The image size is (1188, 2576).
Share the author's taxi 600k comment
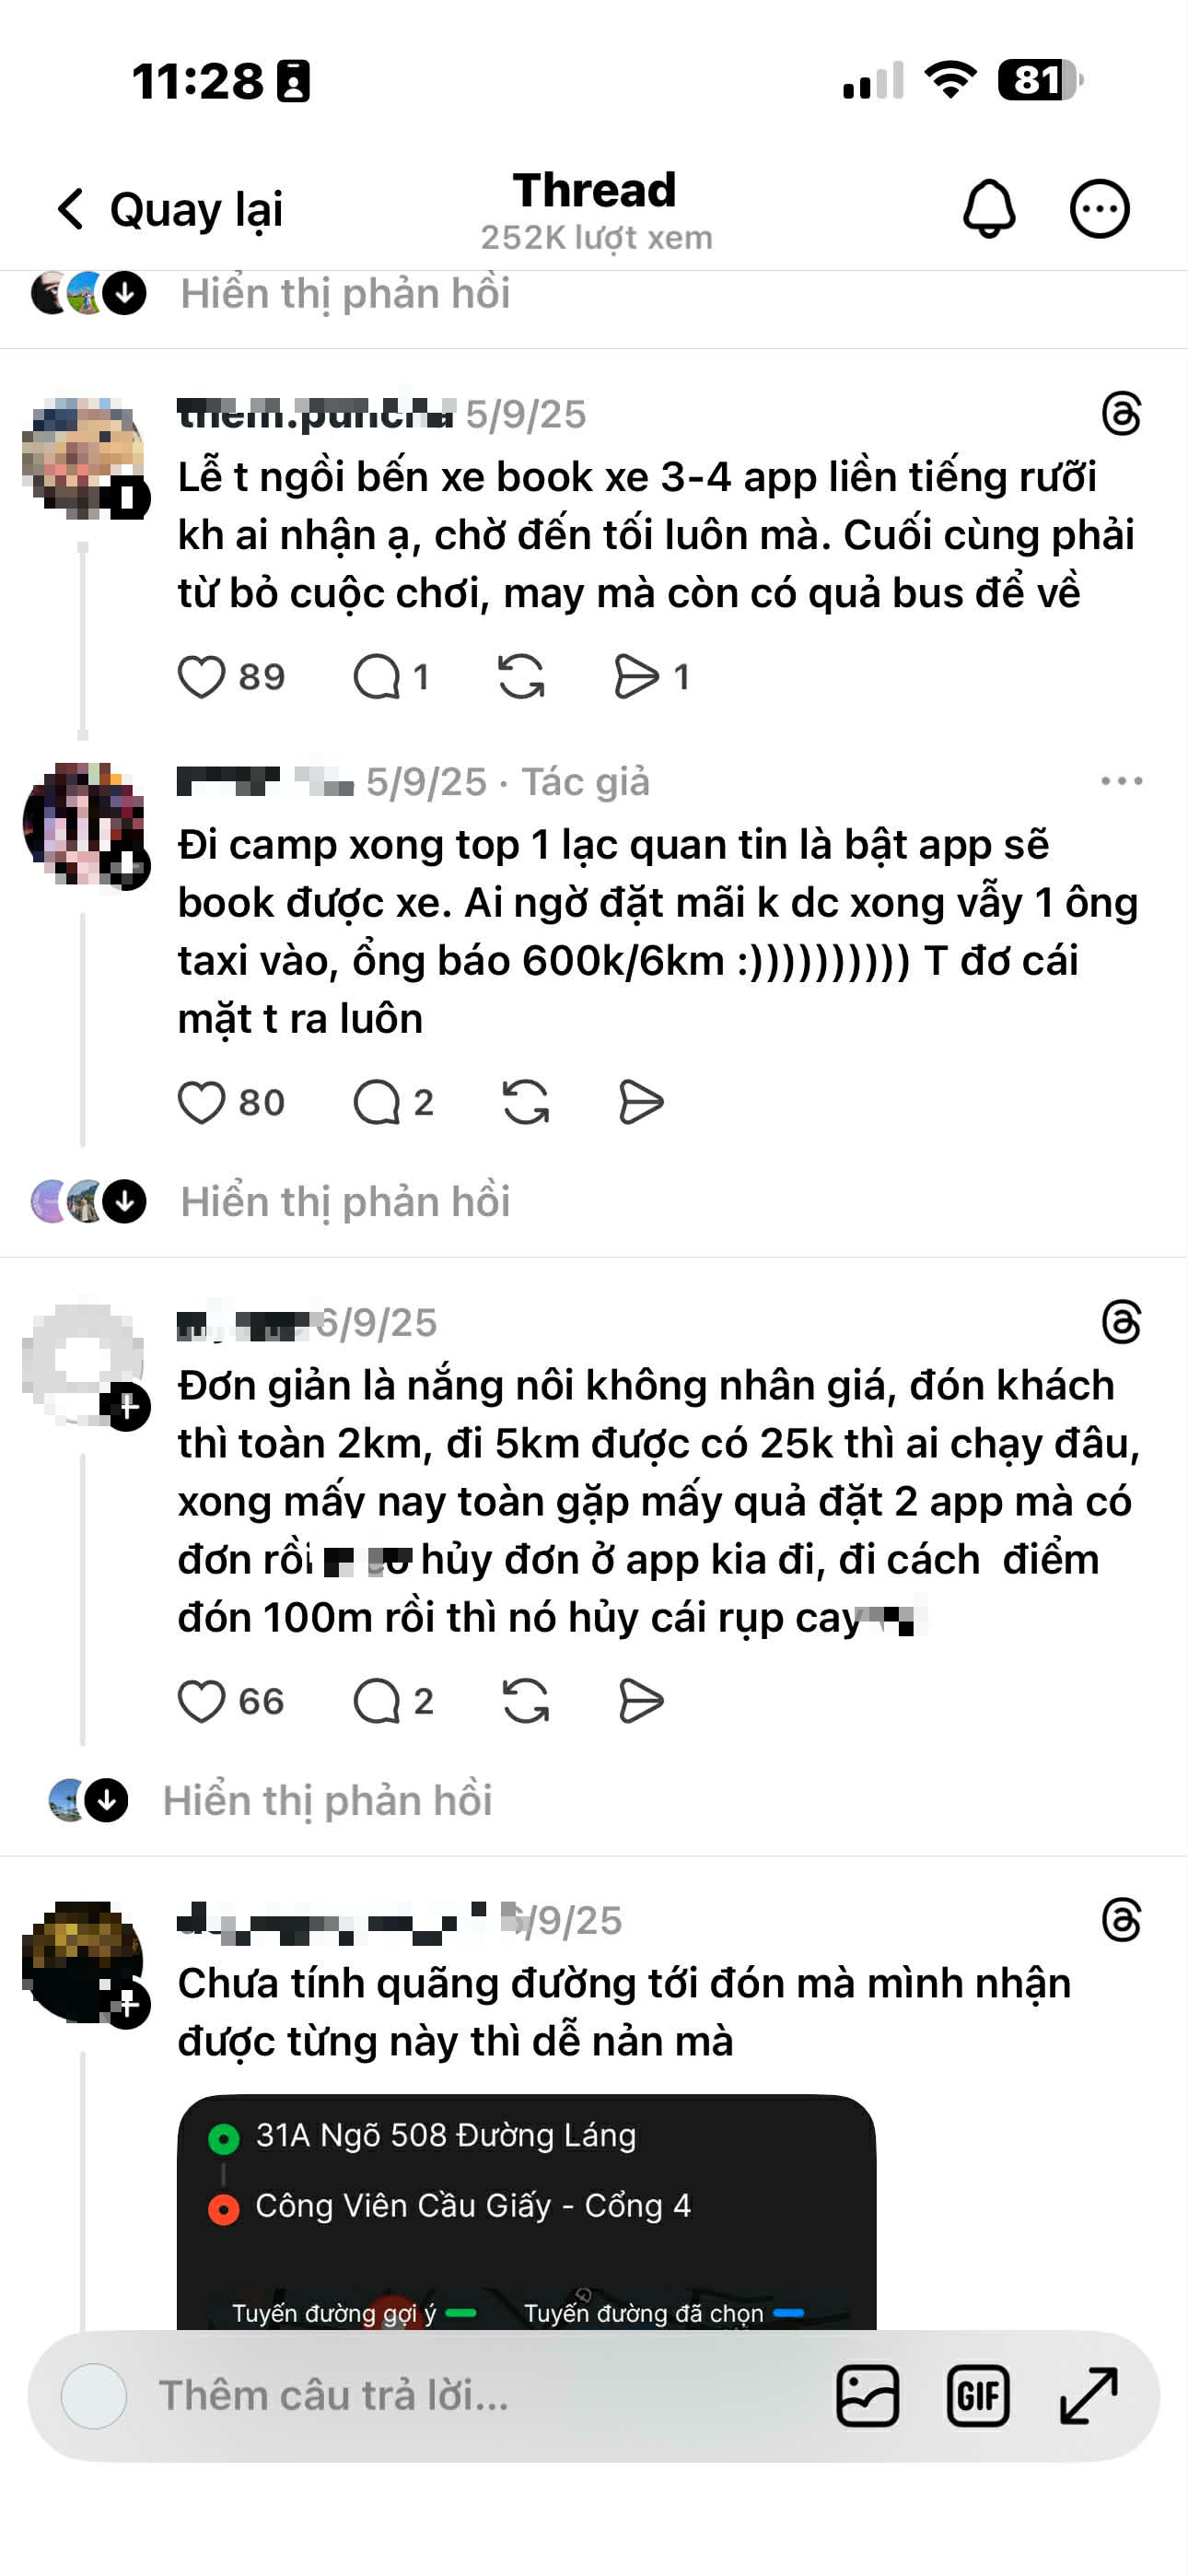[x=640, y=1102]
